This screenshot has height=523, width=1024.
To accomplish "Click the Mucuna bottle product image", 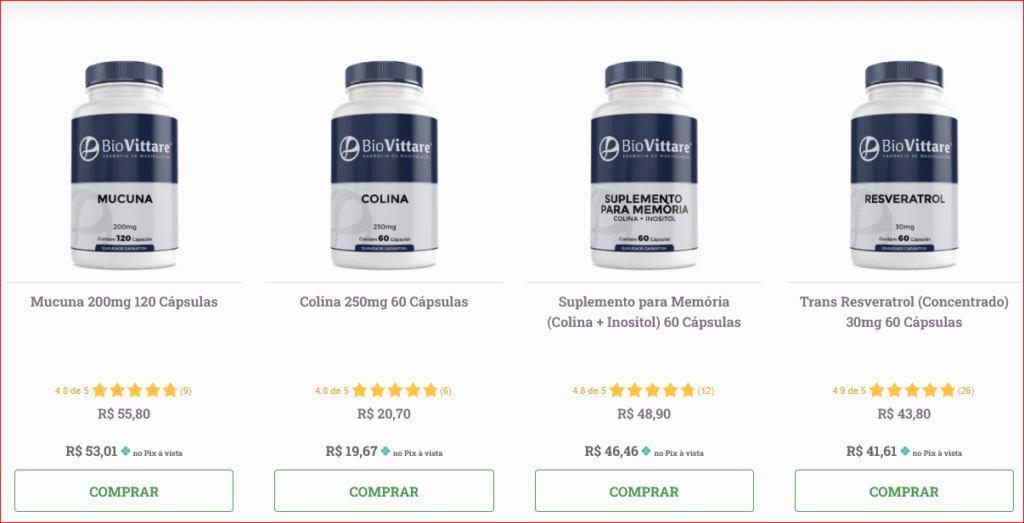I will pyautogui.click(x=124, y=166).
